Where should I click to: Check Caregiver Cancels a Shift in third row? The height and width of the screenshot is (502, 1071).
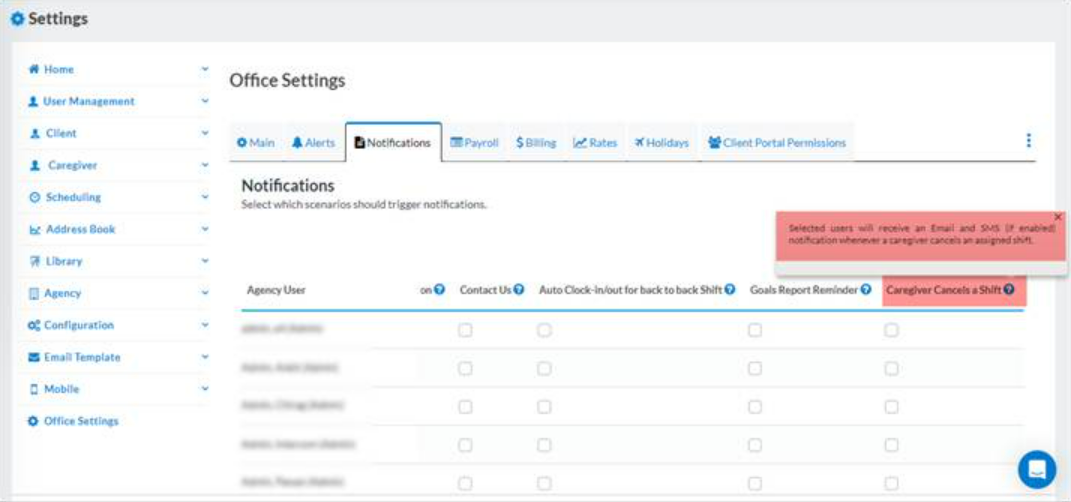[x=891, y=407]
